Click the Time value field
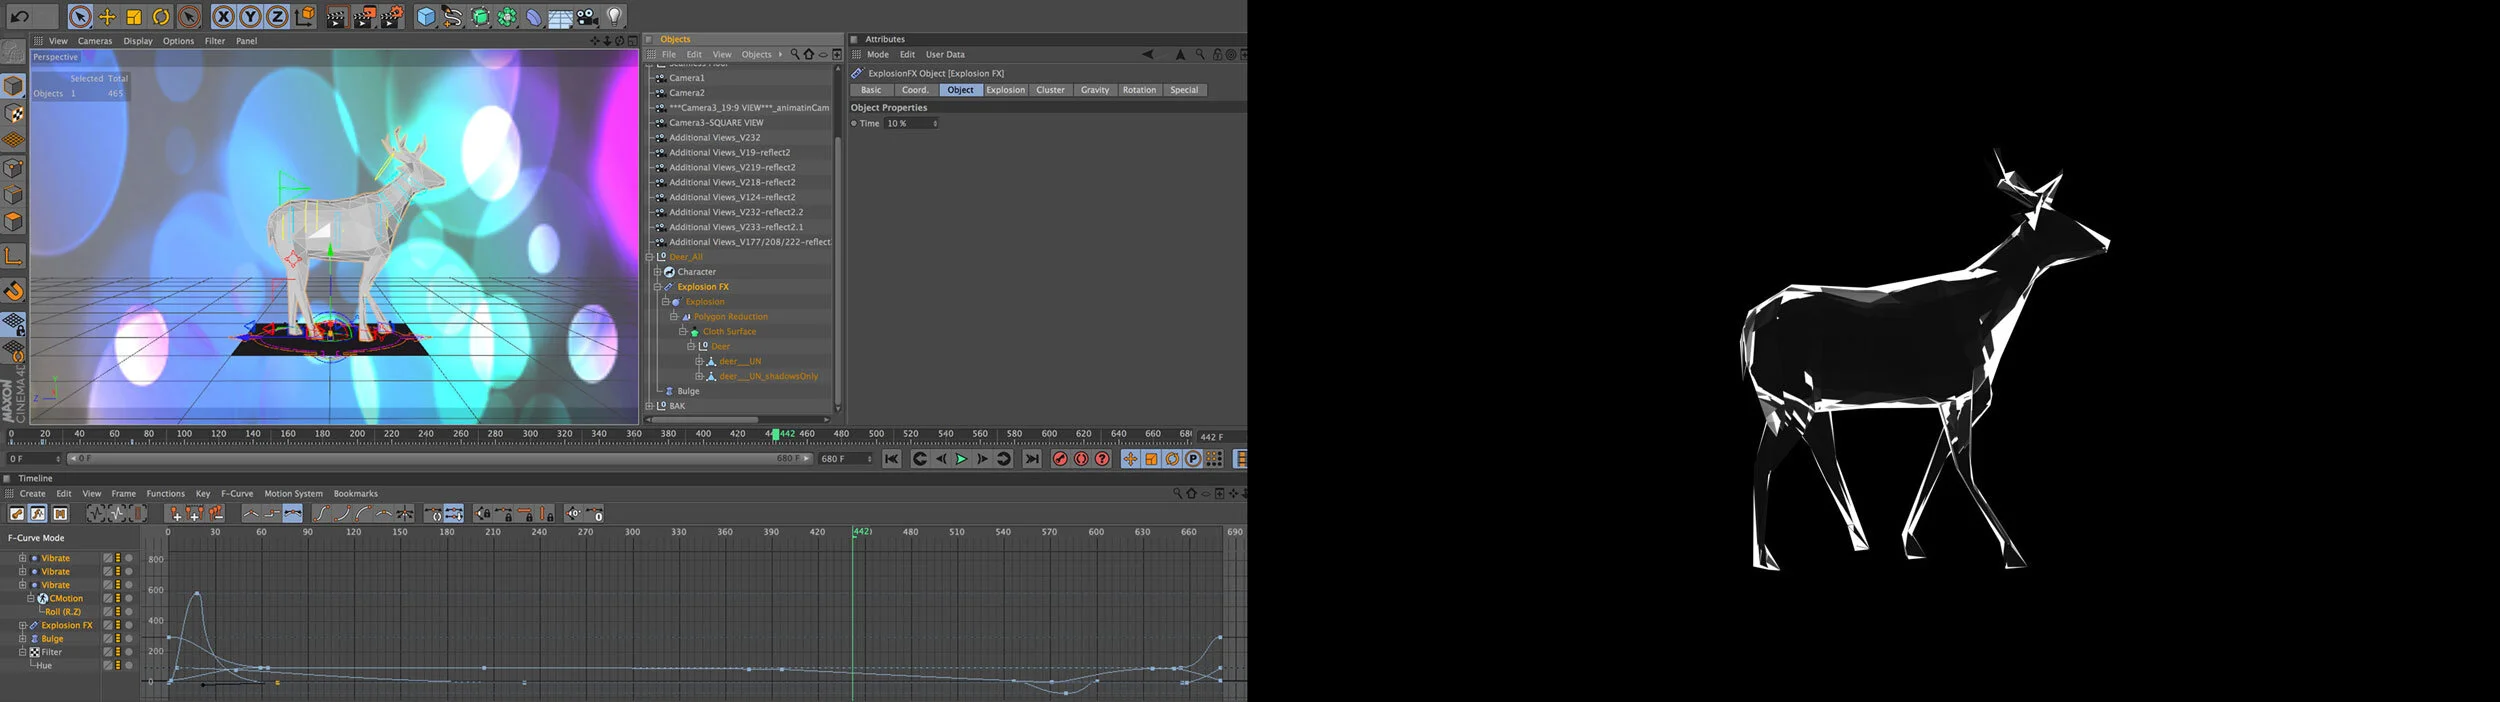 click(x=909, y=123)
